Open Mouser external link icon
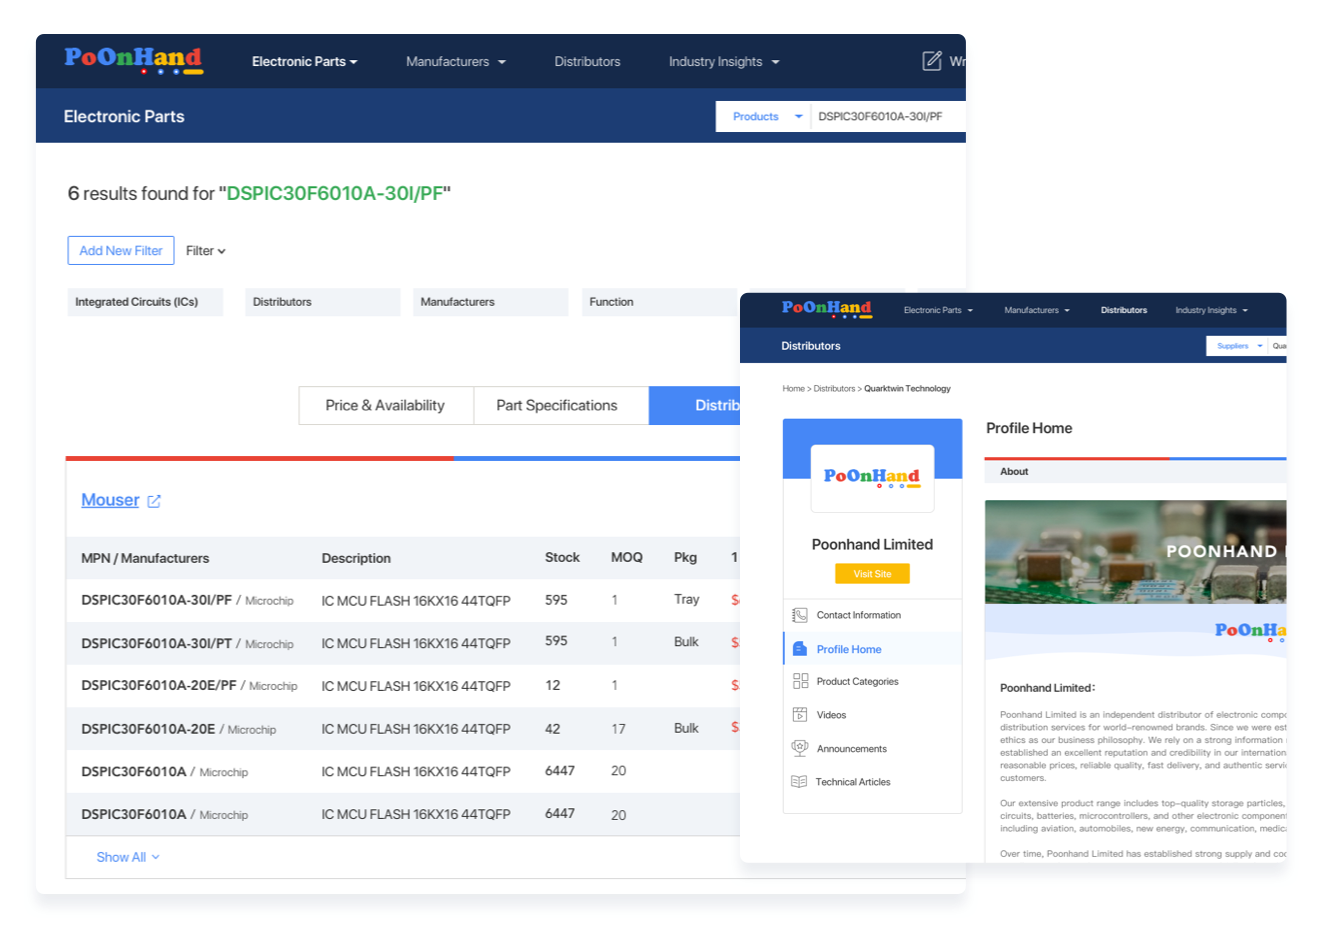 pos(154,501)
